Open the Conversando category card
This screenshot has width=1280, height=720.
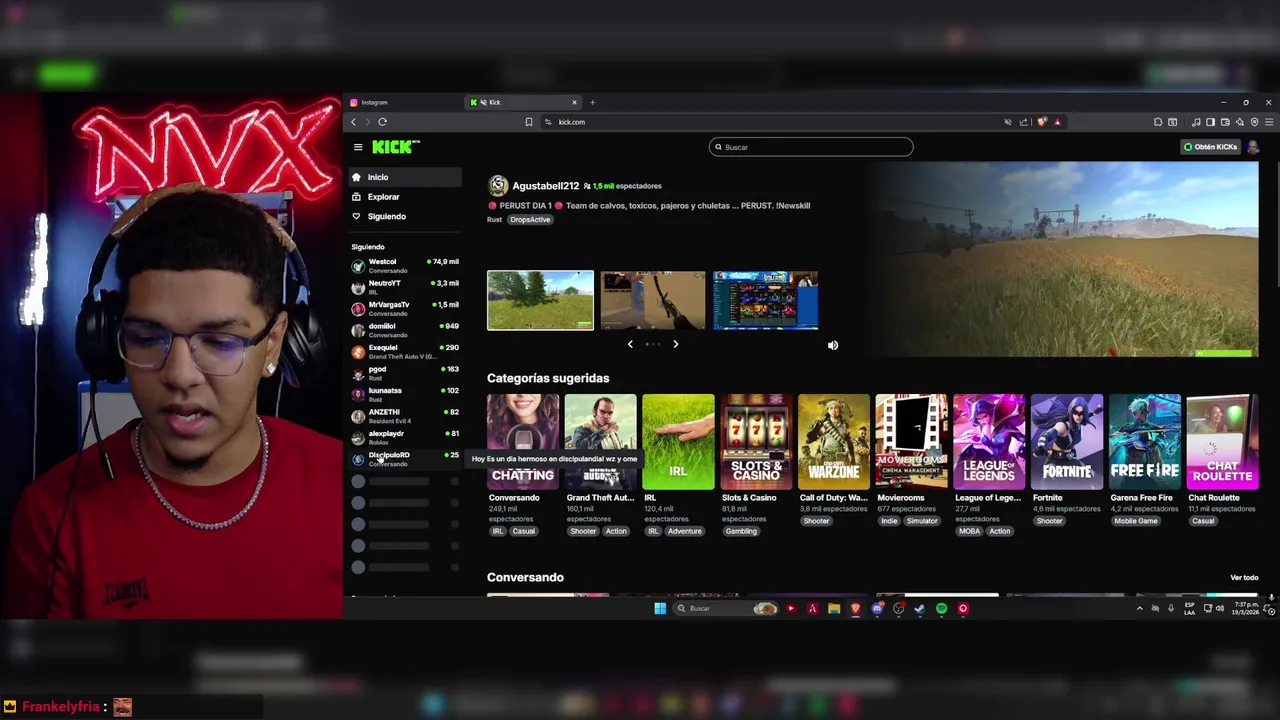(x=523, y=442)
